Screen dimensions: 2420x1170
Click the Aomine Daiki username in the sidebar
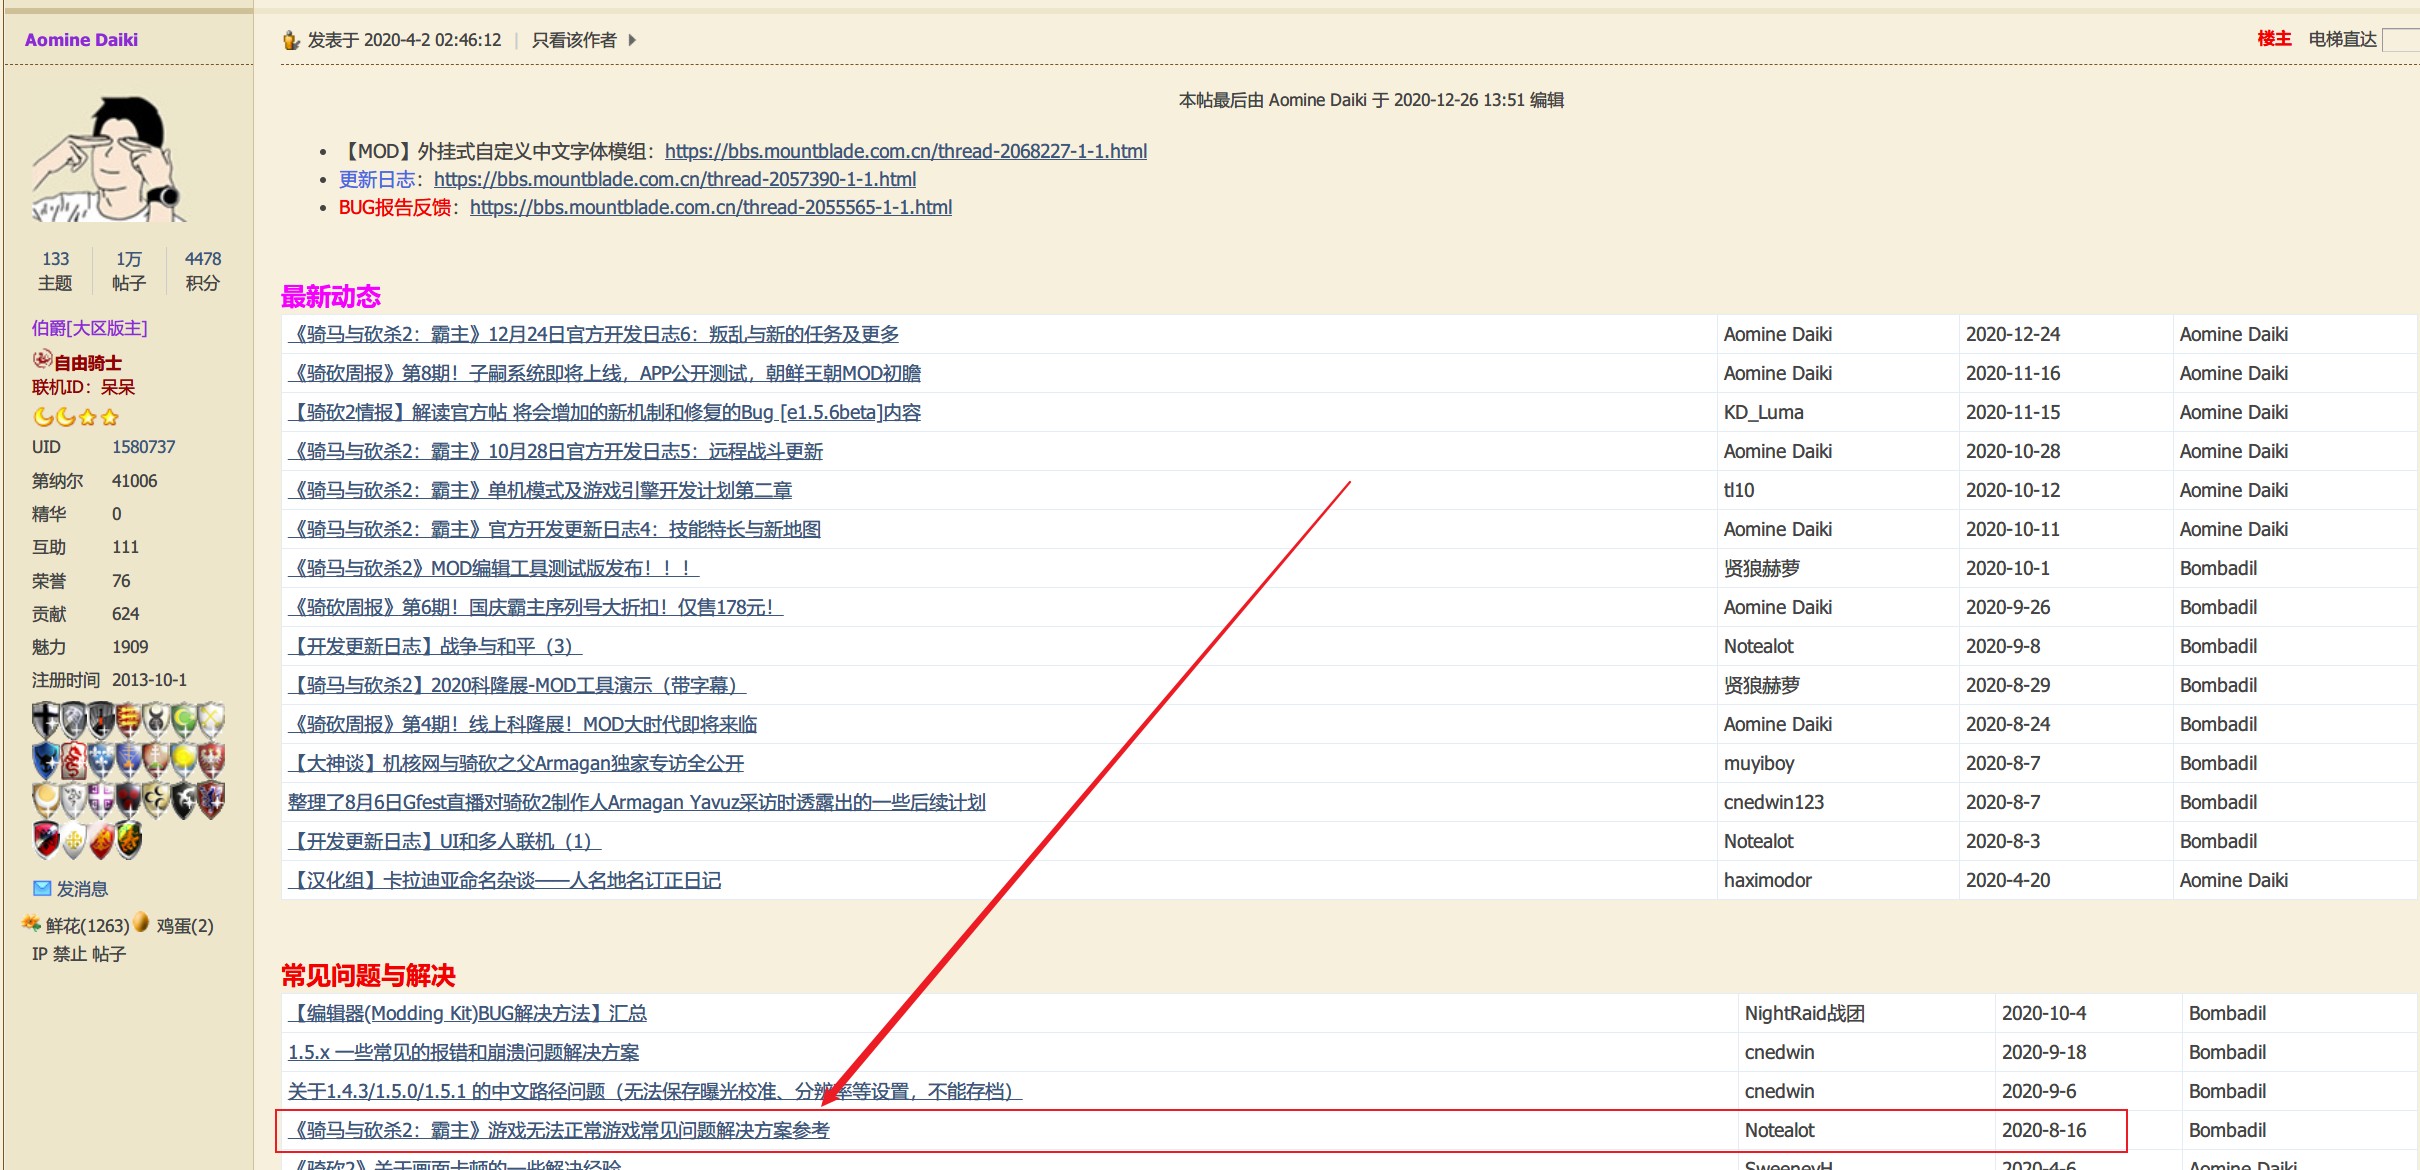tap(81, 40)
